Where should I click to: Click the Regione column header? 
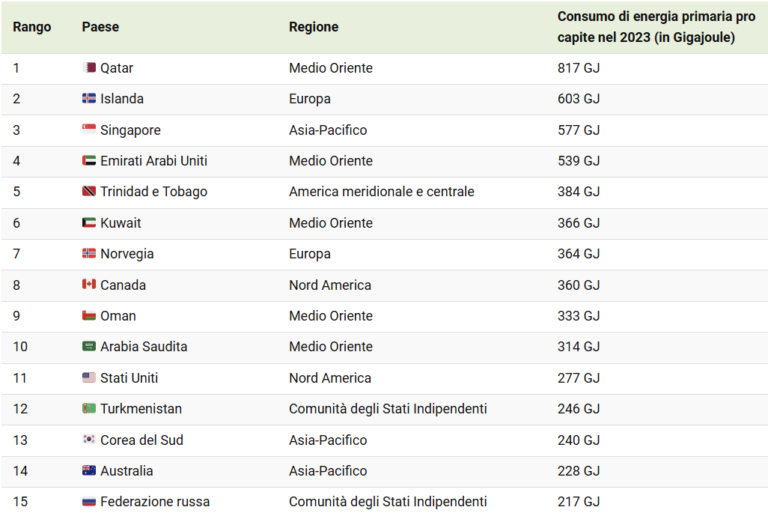[x=313, y=27]
